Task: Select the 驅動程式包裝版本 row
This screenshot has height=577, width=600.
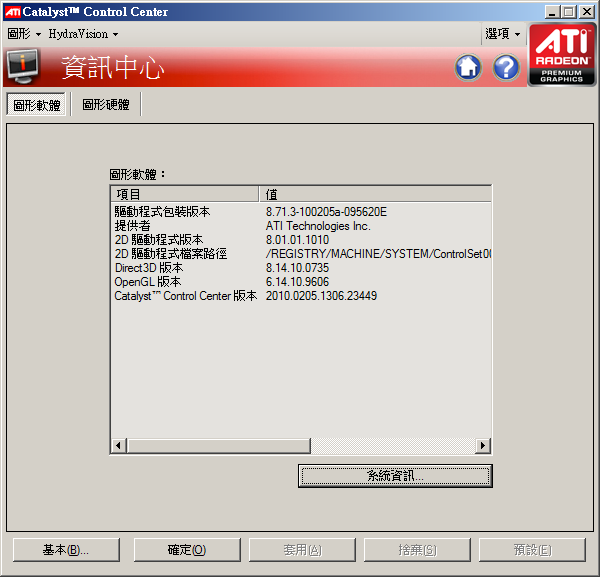Action: click(x=301, y=212)
